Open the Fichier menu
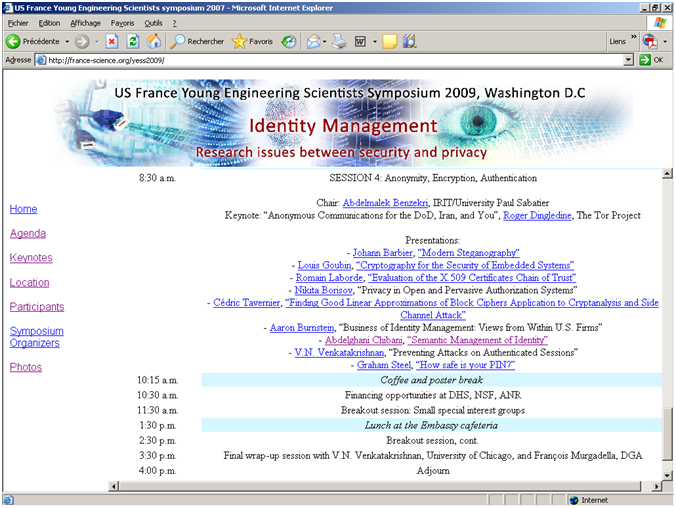 18,23
